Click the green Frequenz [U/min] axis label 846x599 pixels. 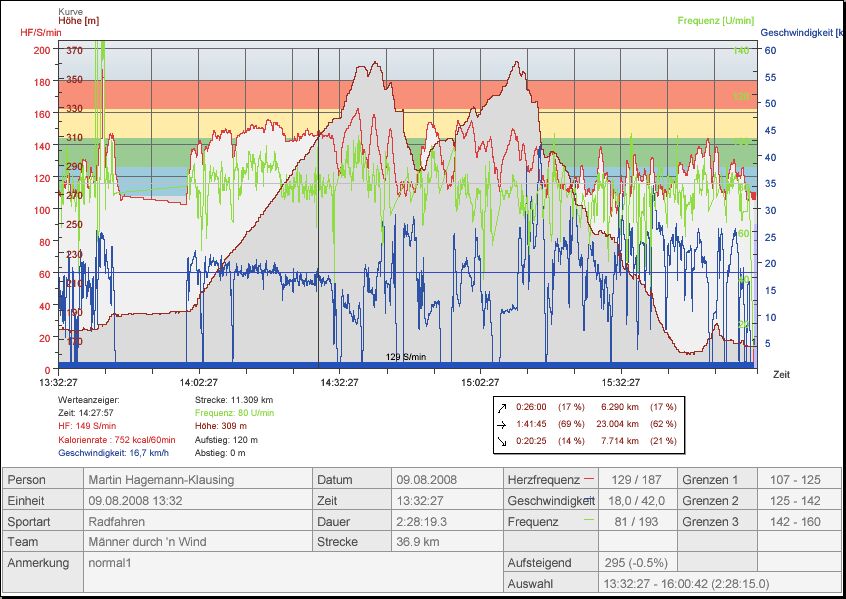(x=714, y=20)
